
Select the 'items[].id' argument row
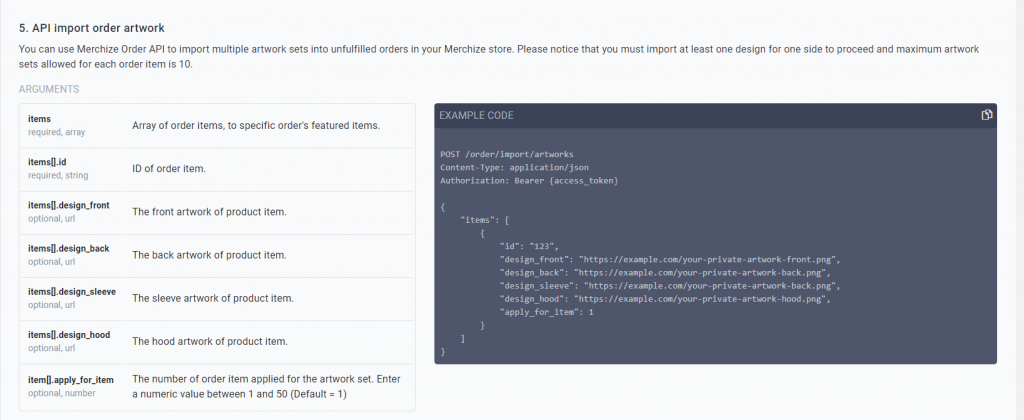(217, 169)
